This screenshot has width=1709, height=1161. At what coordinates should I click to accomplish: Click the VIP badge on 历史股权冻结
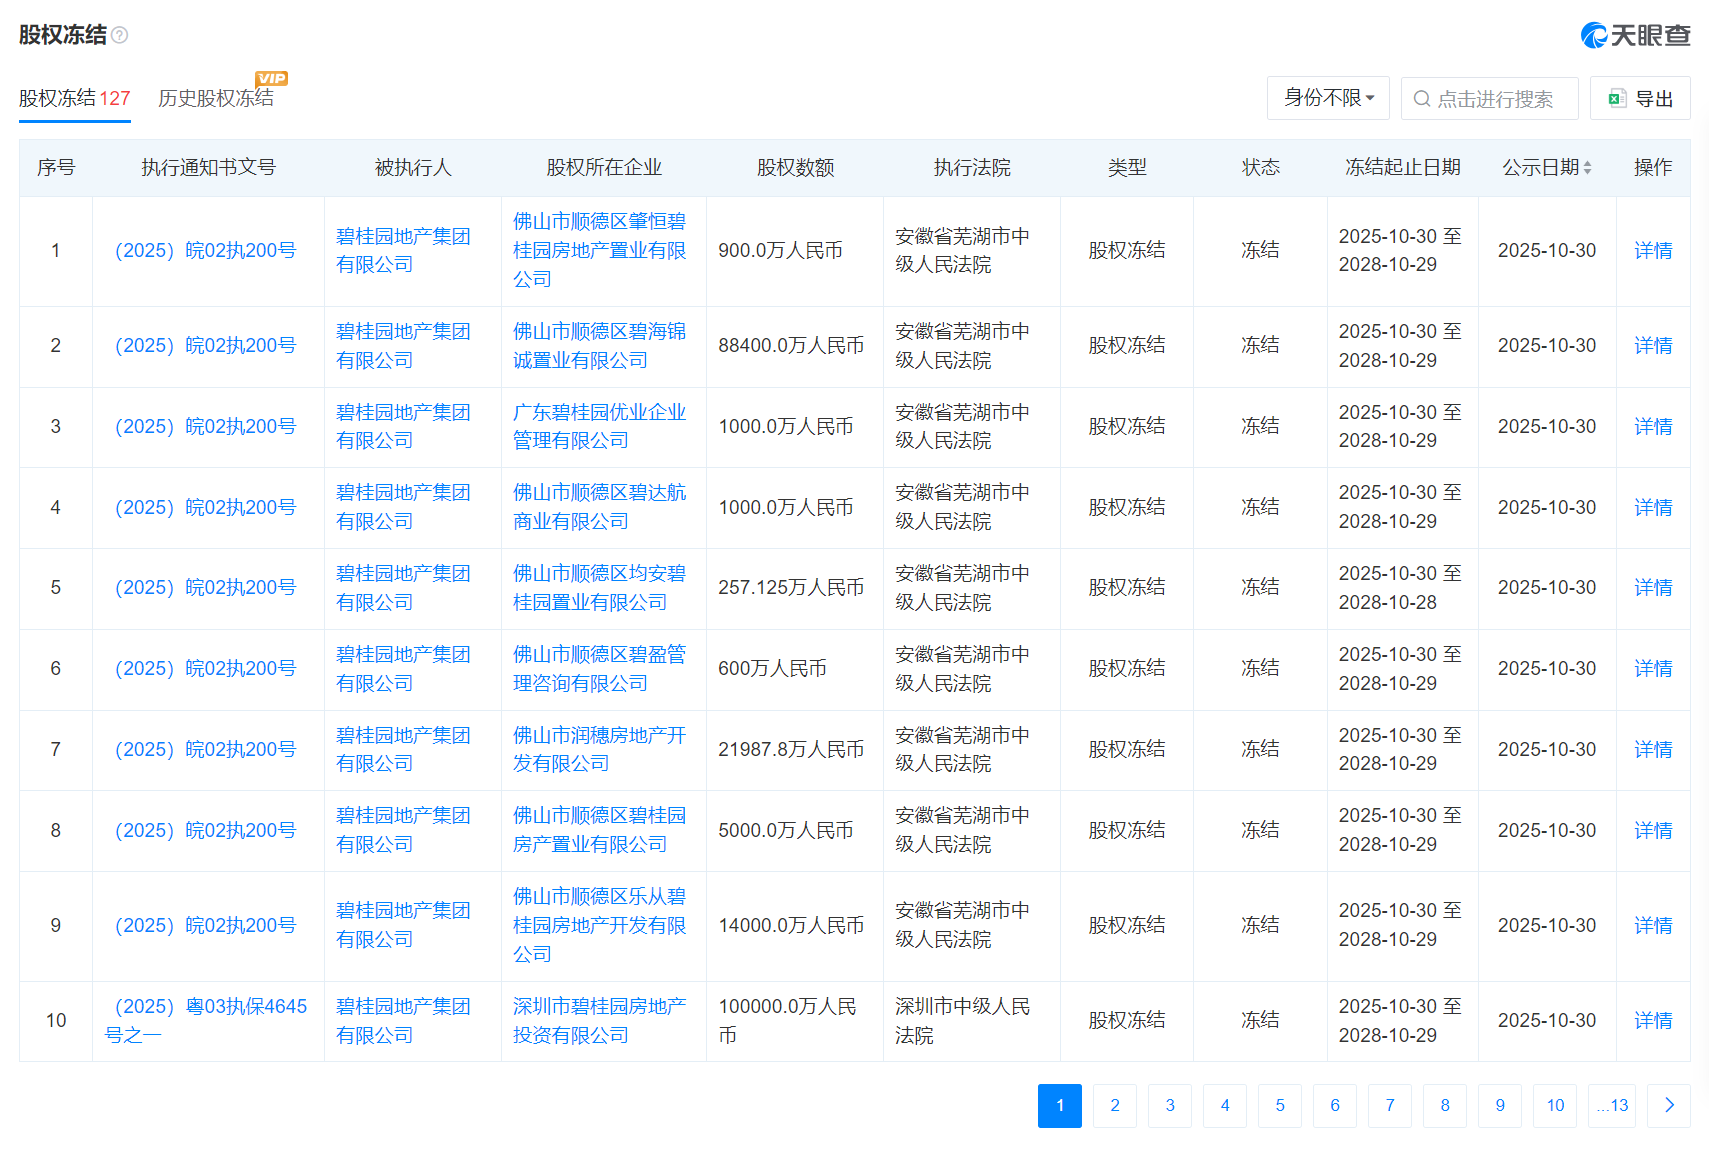271,79
